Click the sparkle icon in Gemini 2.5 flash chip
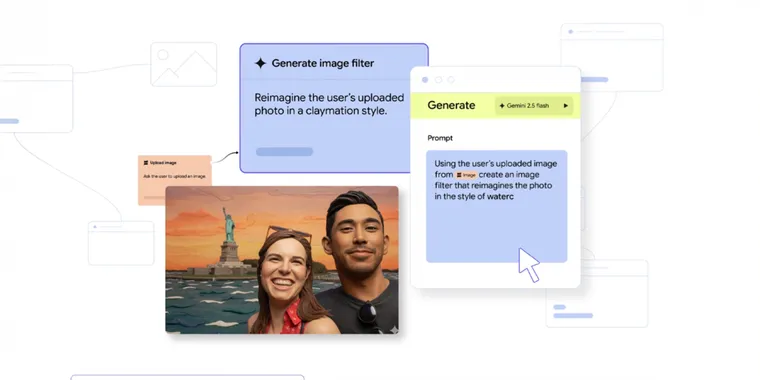Image resolution: width=760 pixels, height=380 pixels. pyautogui.click(x=502, y=106)
